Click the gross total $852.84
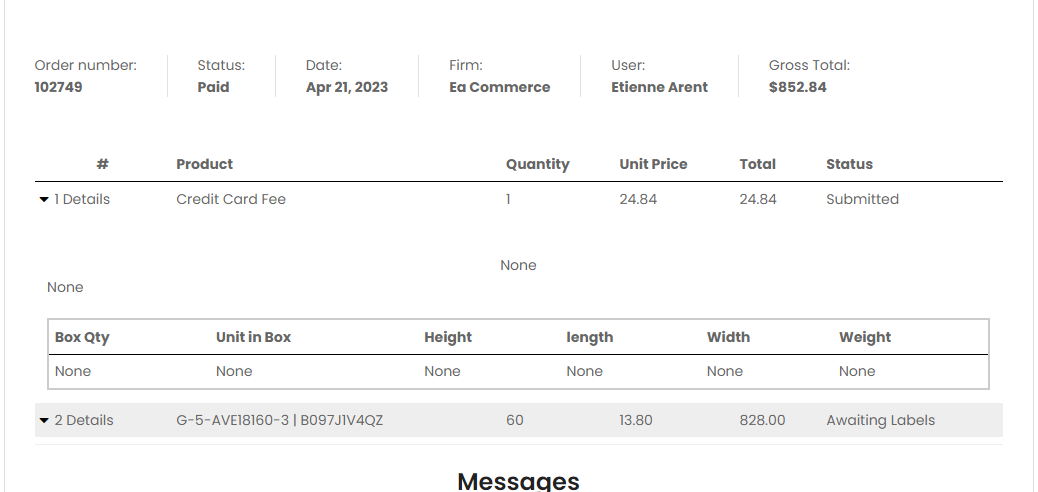1038x492 pixels. [x=798, y=87]
